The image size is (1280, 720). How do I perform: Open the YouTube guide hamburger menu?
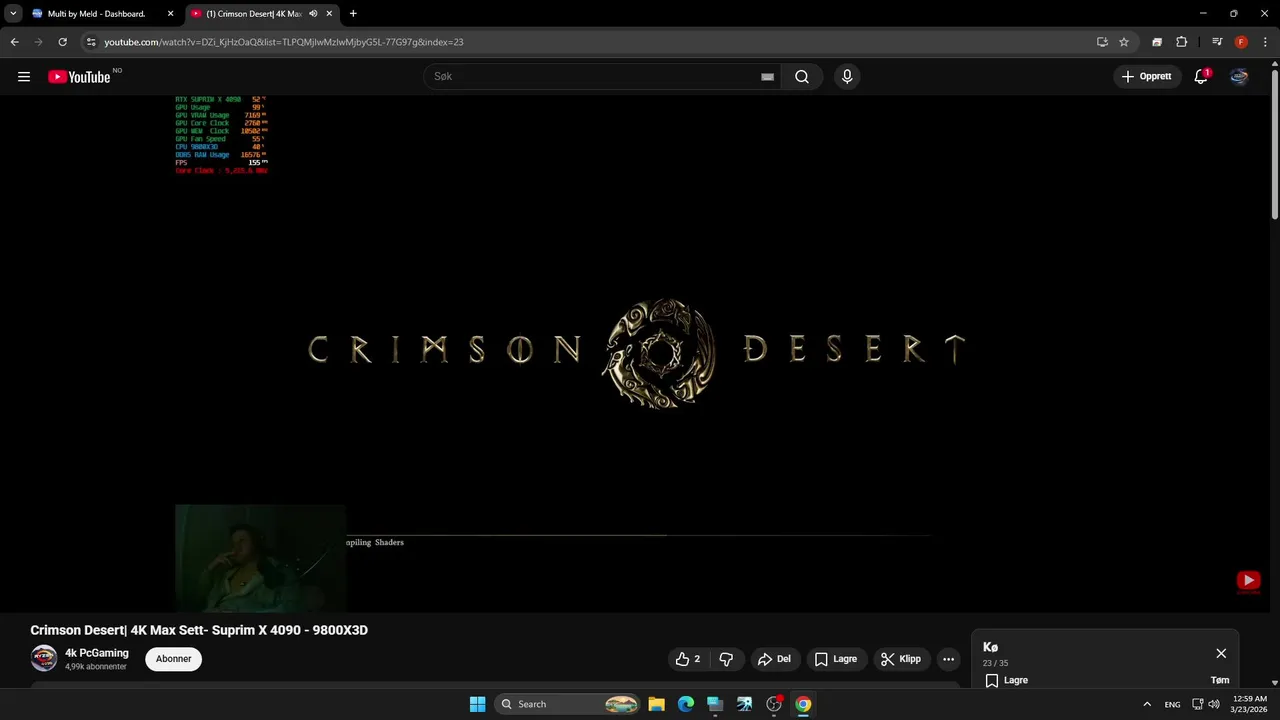click(24, 77)
